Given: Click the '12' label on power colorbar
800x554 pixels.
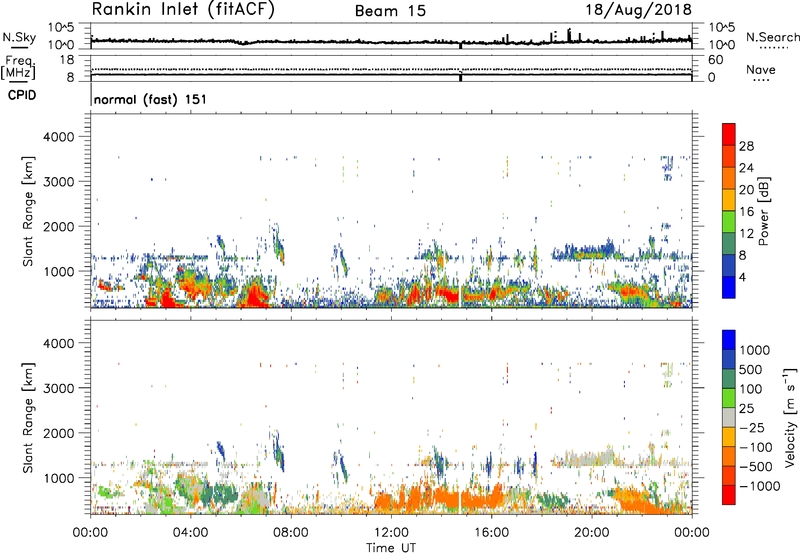Looking at the screenshot, I should pos(746,234).
